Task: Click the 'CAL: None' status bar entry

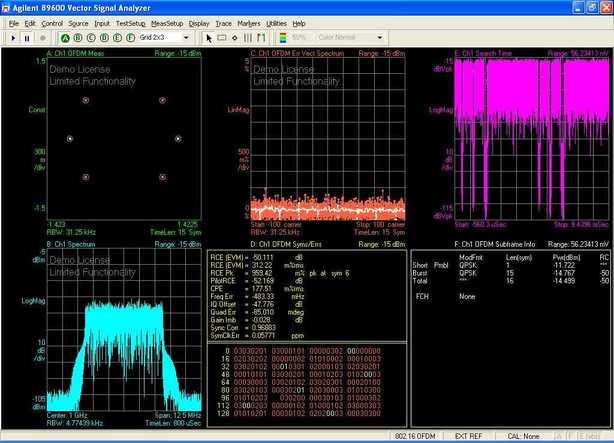Action: [523, 436]
